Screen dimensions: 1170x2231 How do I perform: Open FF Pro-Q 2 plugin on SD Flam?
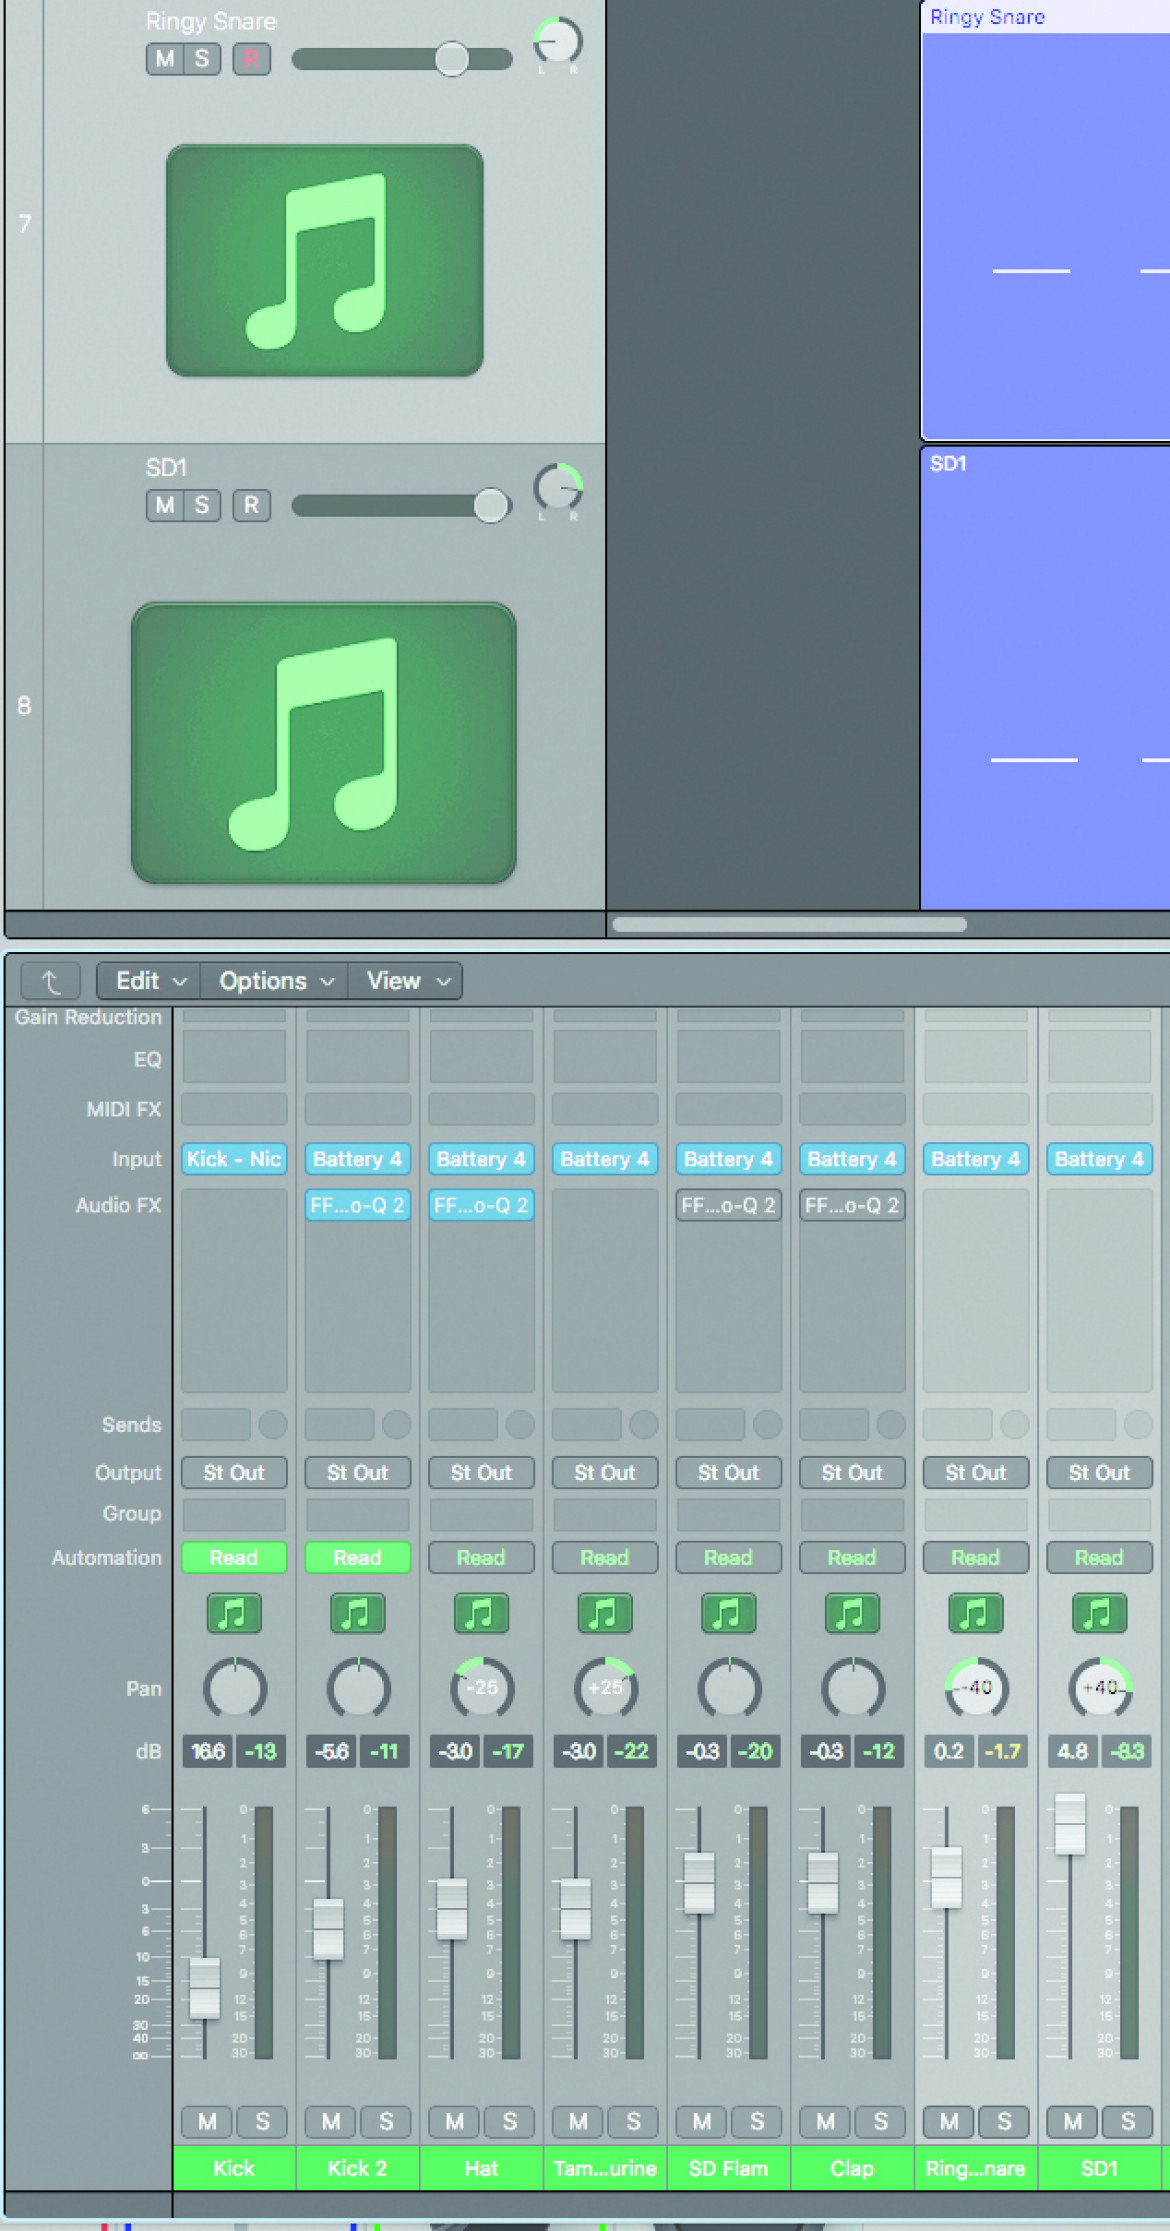coord(728,1205)
